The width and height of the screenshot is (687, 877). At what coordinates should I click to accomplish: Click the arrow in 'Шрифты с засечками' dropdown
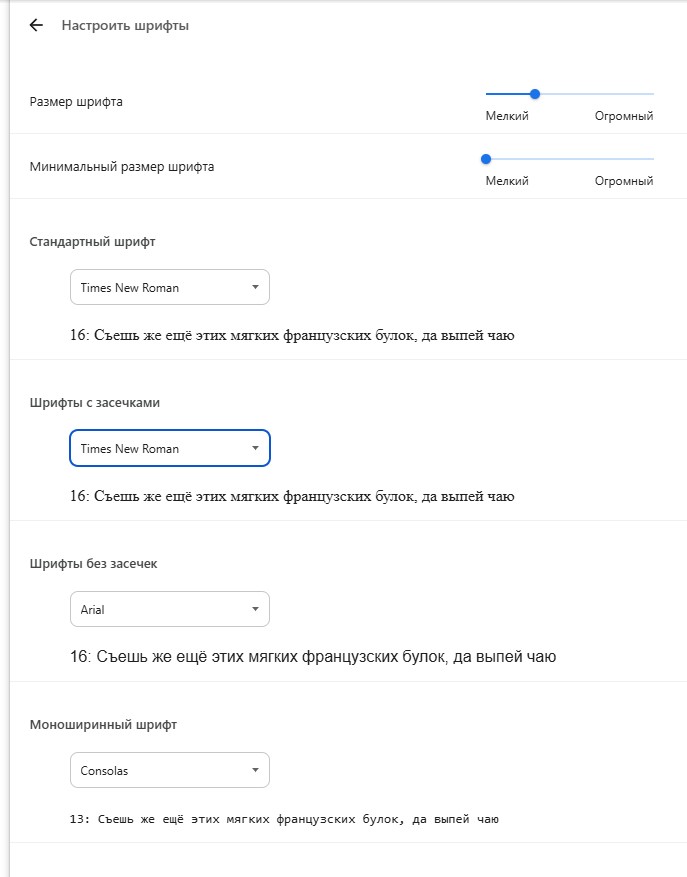click(255, 448)
